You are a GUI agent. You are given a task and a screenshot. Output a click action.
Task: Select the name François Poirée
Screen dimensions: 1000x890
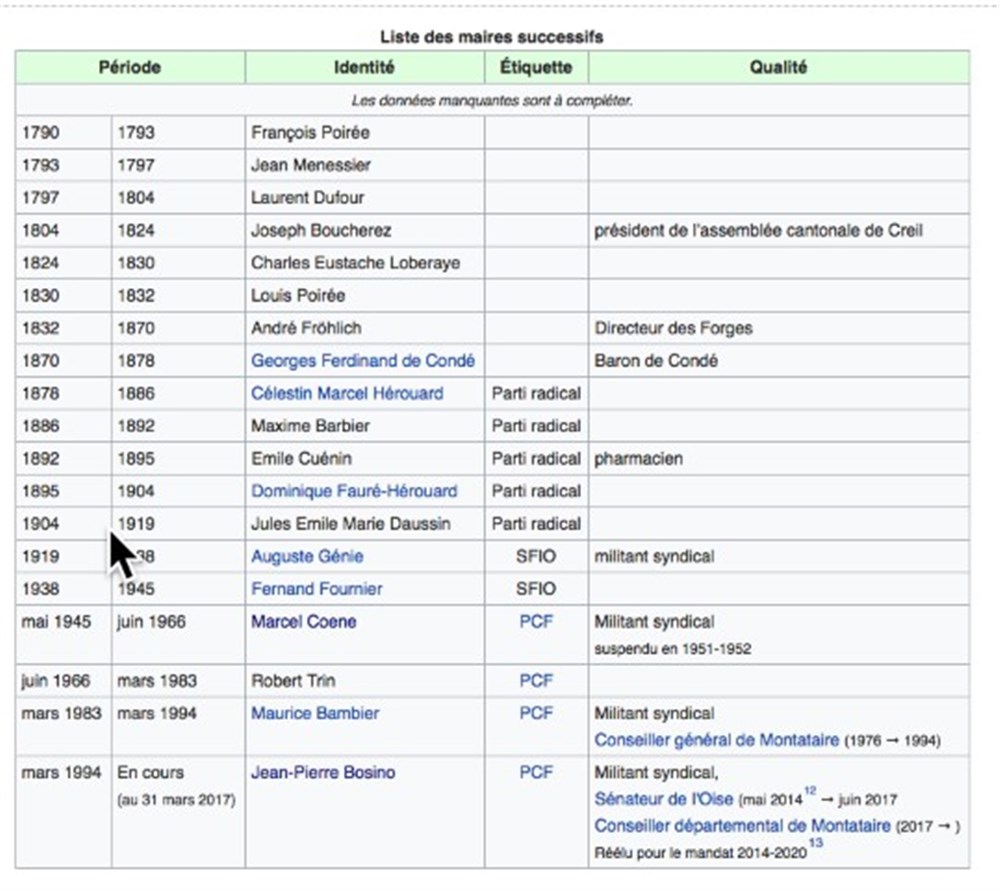coord(311,133)
